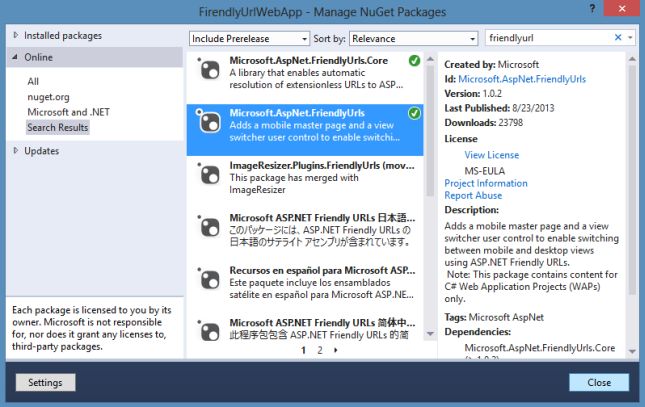Click the Recursos en español package icon
The image size is (645, 407).
point(209,279)
